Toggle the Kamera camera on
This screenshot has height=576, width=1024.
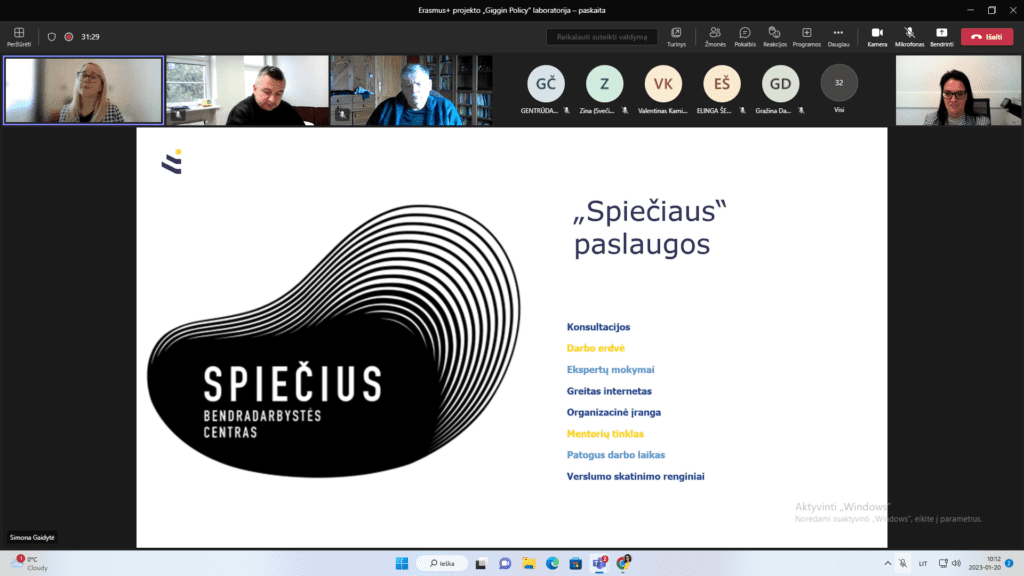point(877,37)
